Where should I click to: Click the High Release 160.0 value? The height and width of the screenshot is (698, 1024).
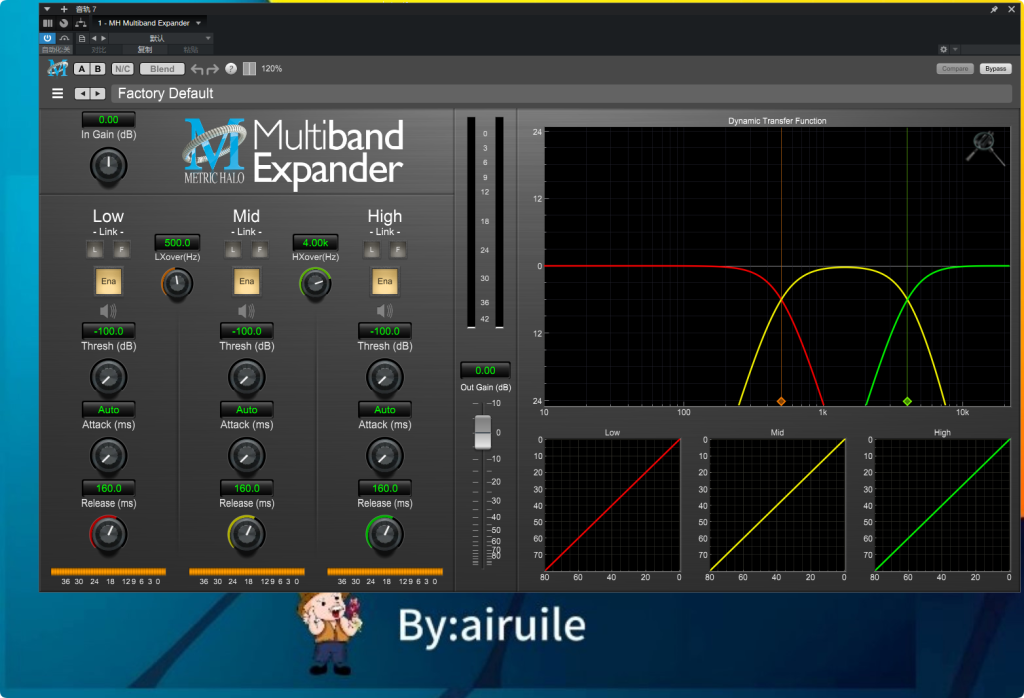tap(385, 488)
